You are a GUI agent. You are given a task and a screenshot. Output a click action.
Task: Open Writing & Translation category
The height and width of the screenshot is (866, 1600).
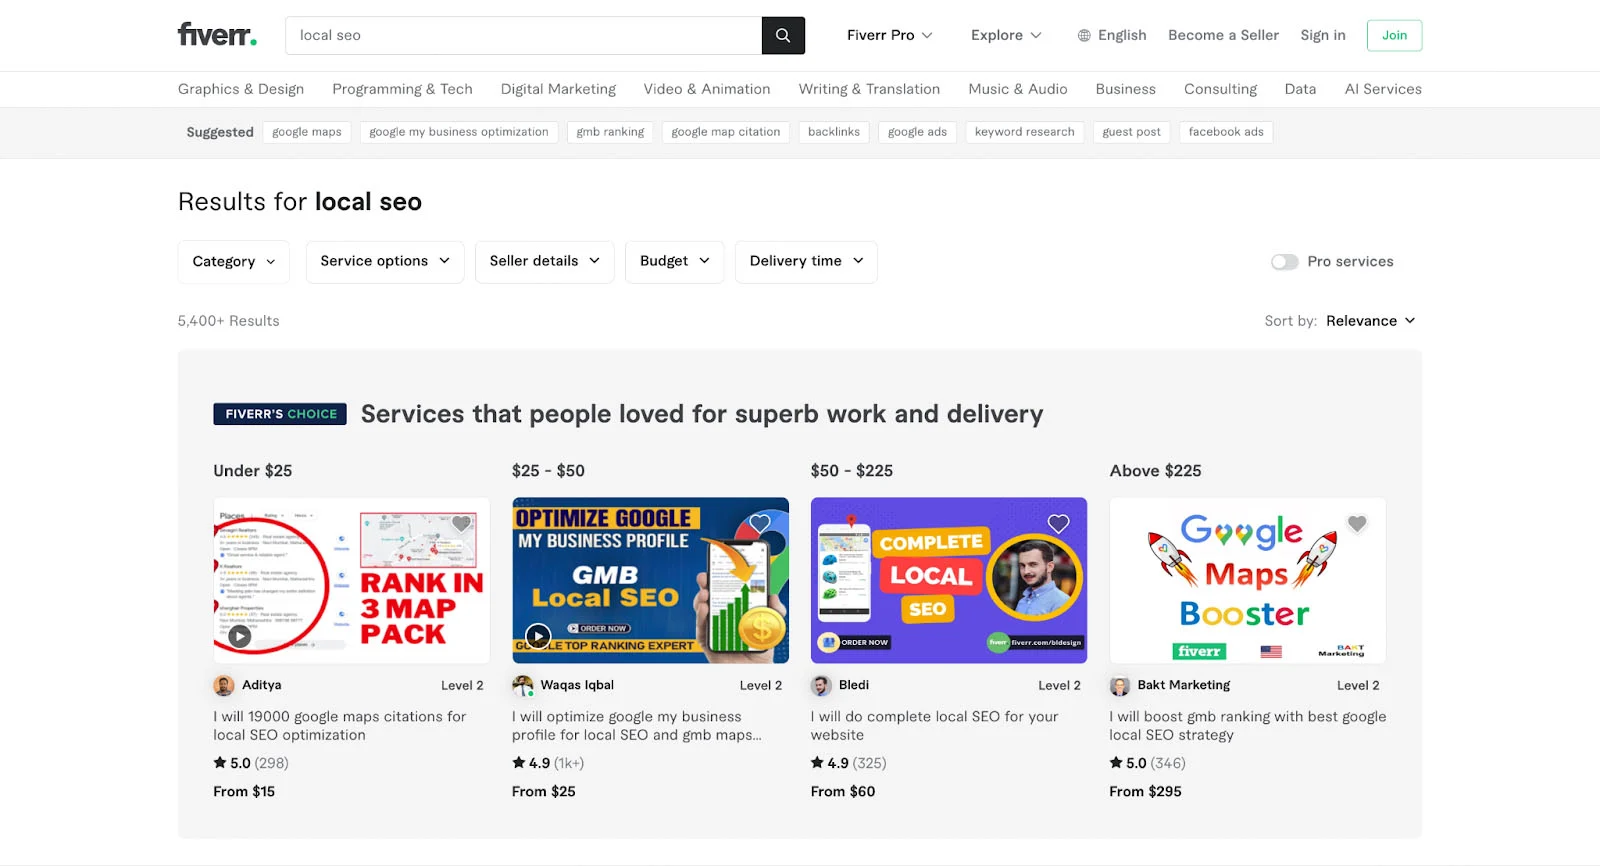[x=869, y=89]
